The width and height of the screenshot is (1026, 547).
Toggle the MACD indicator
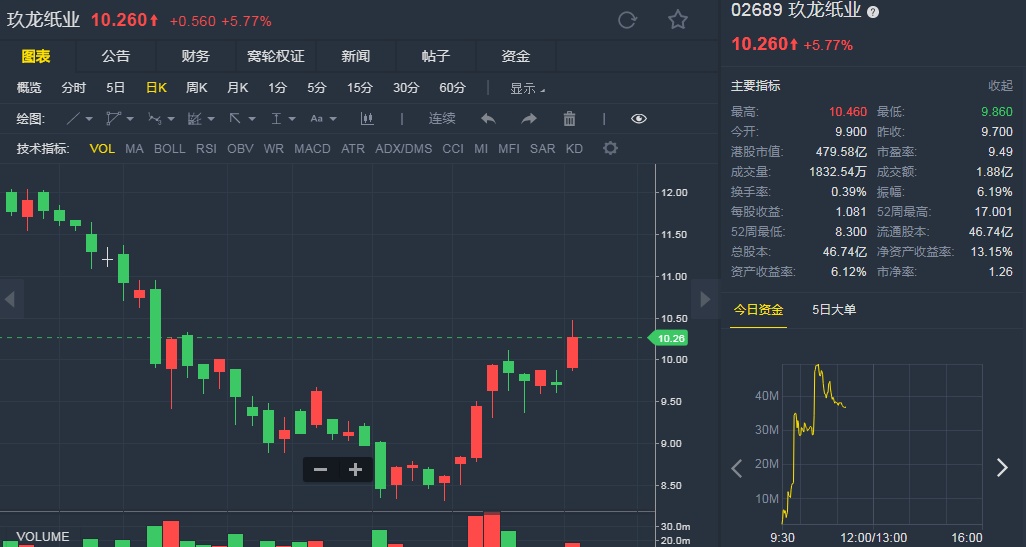pyautogui.click(x=312, y=149)
